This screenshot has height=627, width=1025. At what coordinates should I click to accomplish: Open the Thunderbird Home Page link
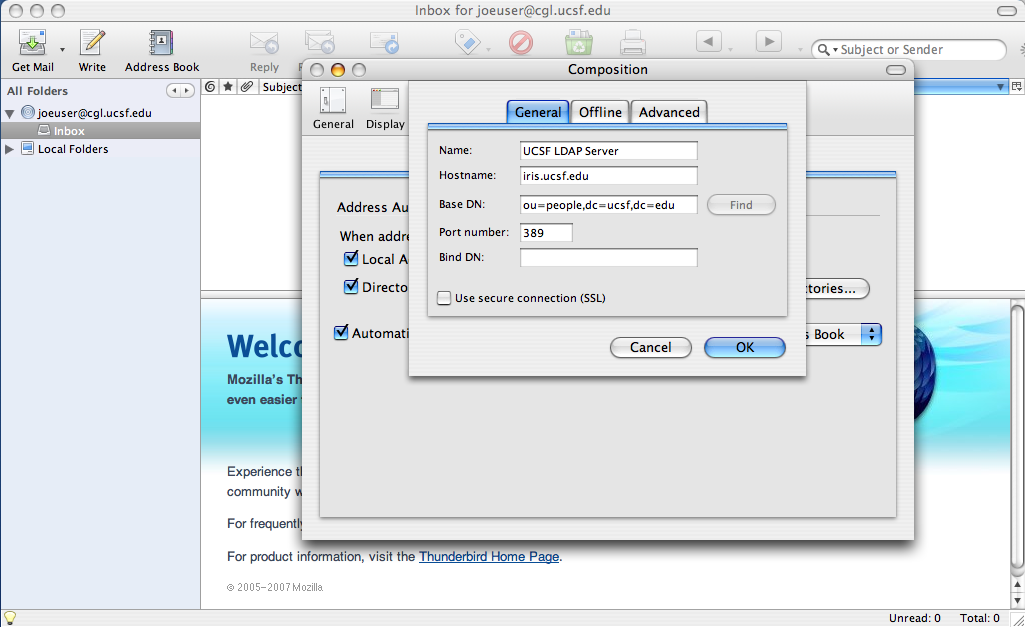coord(488,556)
